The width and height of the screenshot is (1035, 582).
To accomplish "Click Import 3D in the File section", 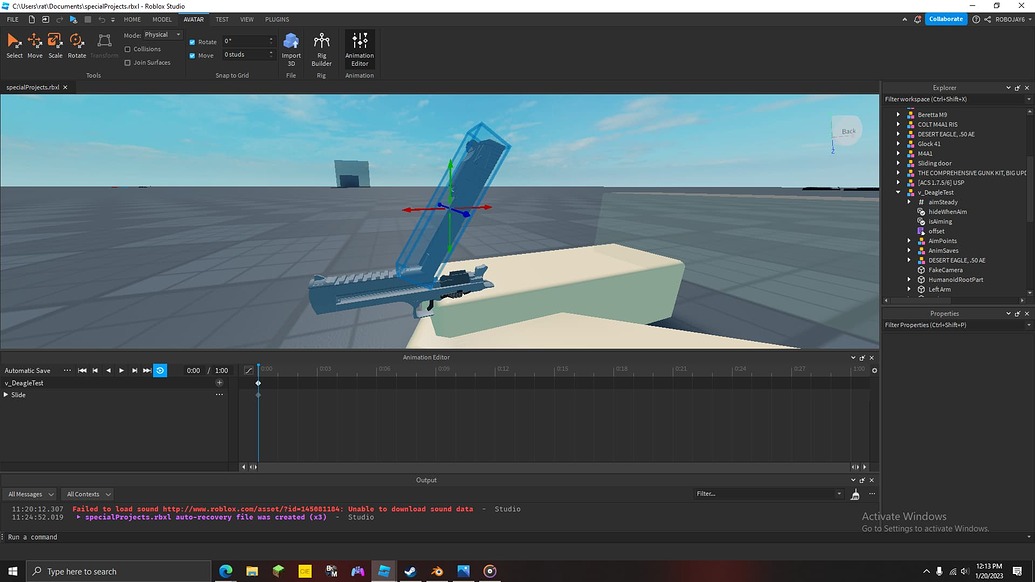I will [x=290, y=47].
